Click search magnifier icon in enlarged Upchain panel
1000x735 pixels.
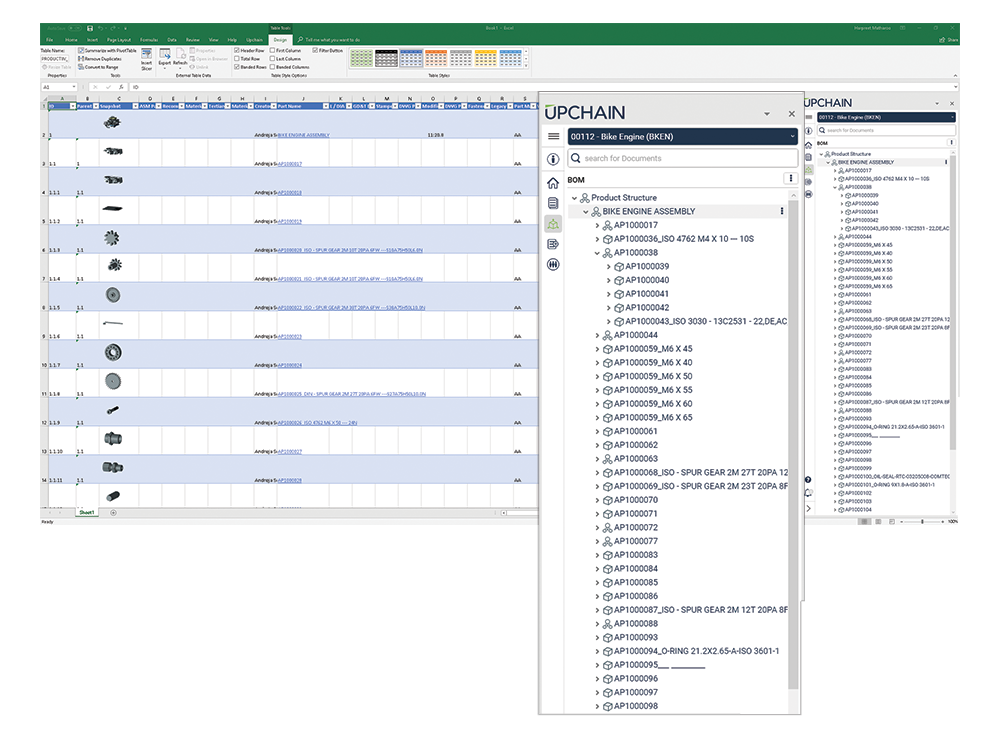(576, 158)
